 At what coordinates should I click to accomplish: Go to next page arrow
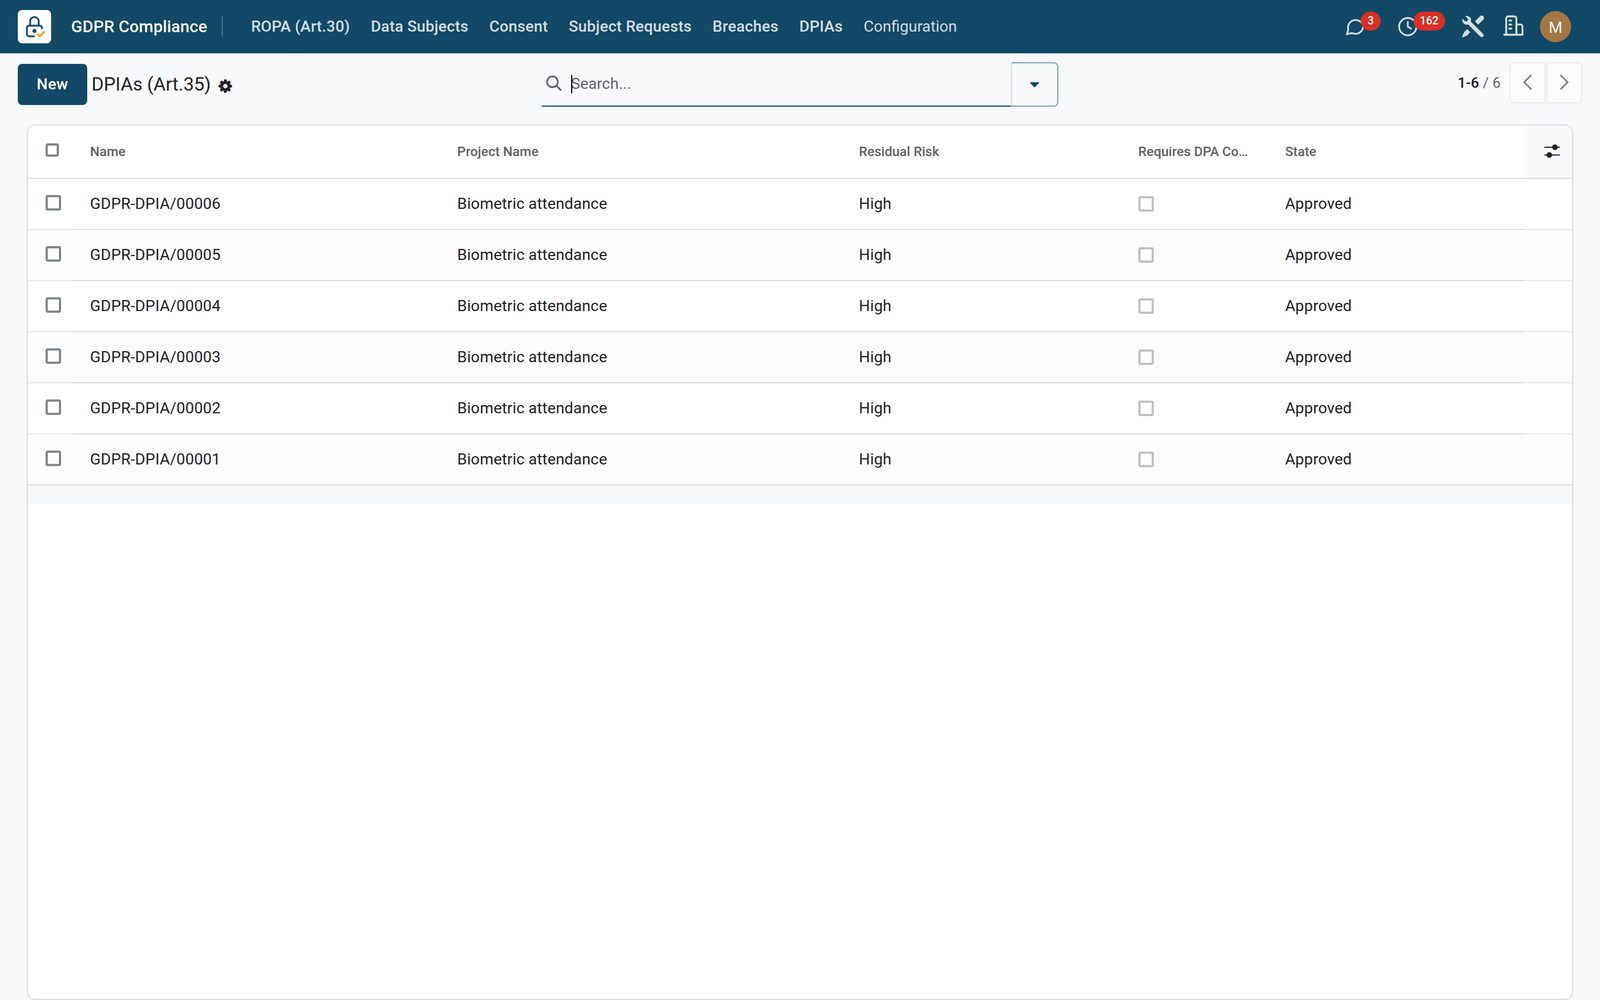coord(1564,83)
